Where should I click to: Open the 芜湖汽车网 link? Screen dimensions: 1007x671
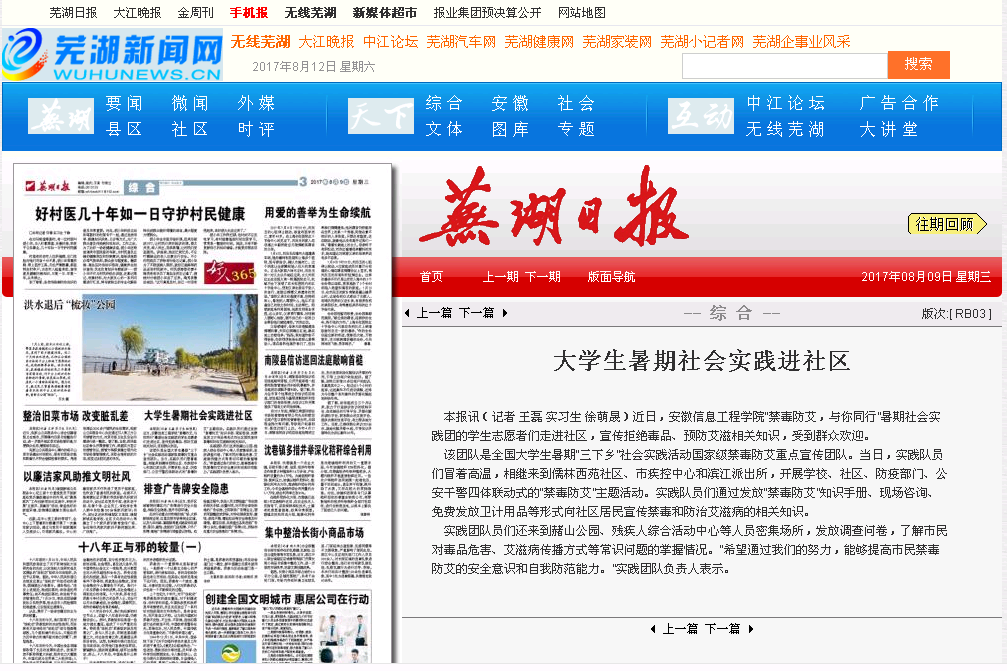click(x=461, y=42)
